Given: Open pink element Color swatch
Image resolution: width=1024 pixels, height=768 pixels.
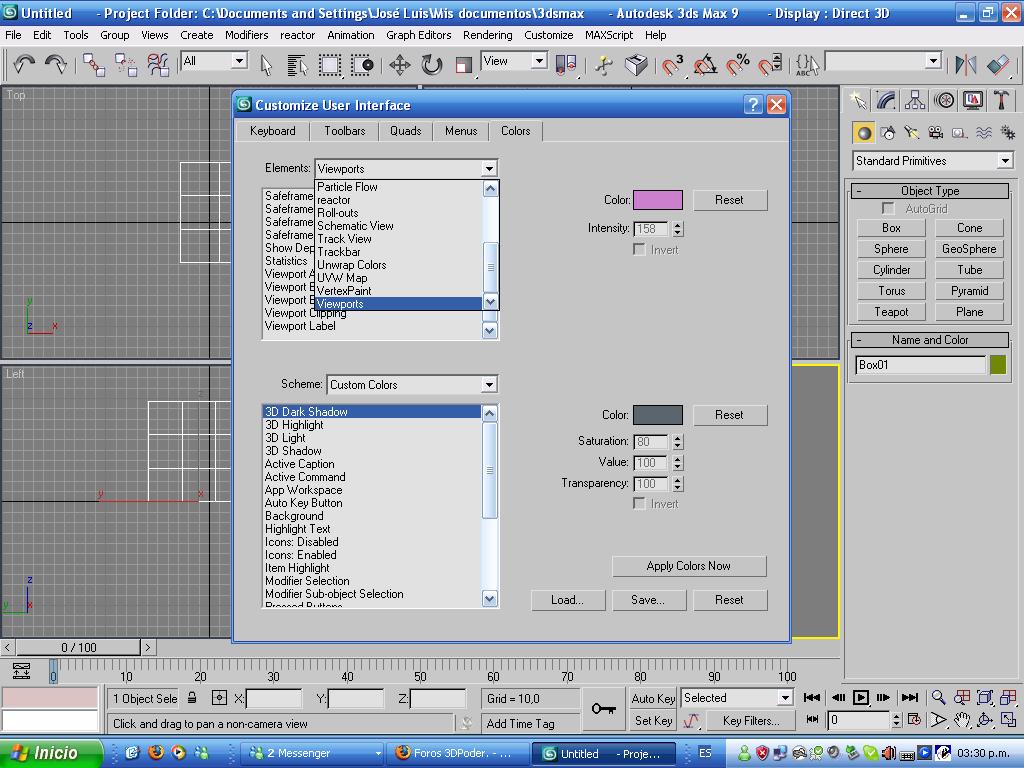Looking at the screenshot, I should point(658,200).
